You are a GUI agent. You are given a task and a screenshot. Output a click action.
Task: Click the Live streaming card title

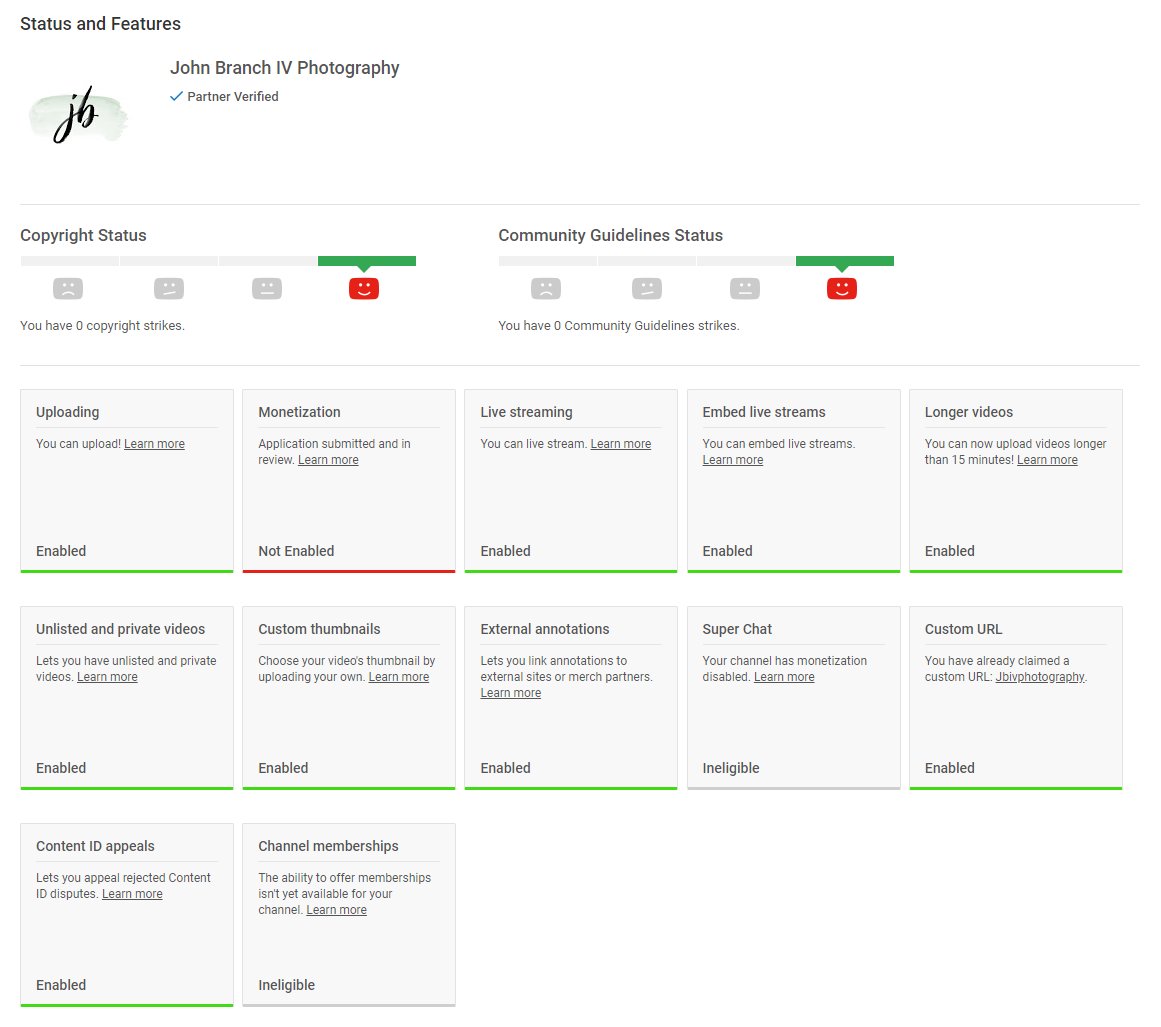click(526, 412)
